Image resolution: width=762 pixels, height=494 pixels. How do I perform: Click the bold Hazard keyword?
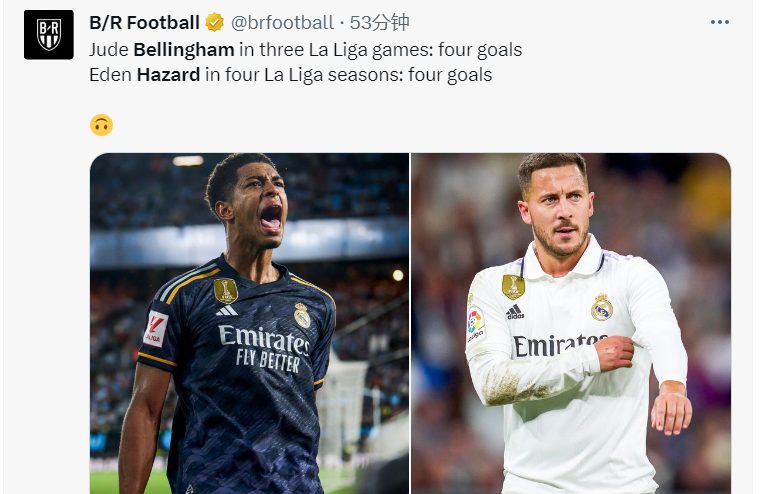pos(168,75)
